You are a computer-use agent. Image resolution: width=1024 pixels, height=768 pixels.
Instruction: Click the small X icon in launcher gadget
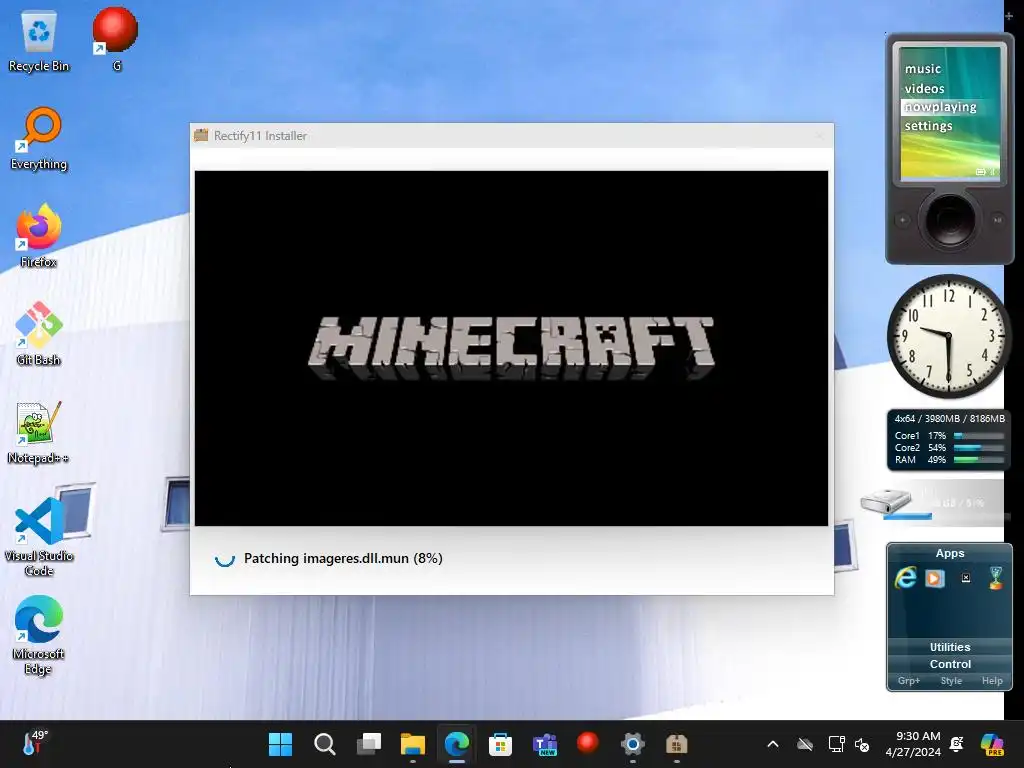click(966, 578)
